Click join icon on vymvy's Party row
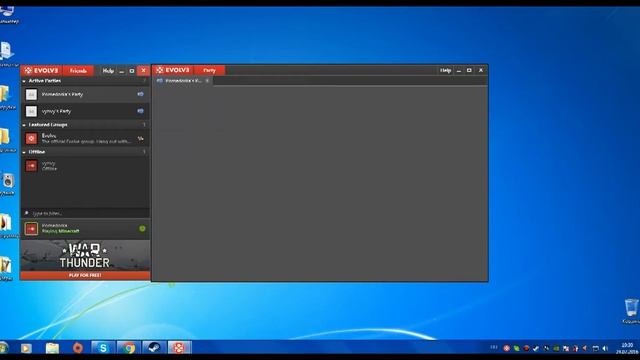This screenshot has height=360, width=640. click(140, 111)
